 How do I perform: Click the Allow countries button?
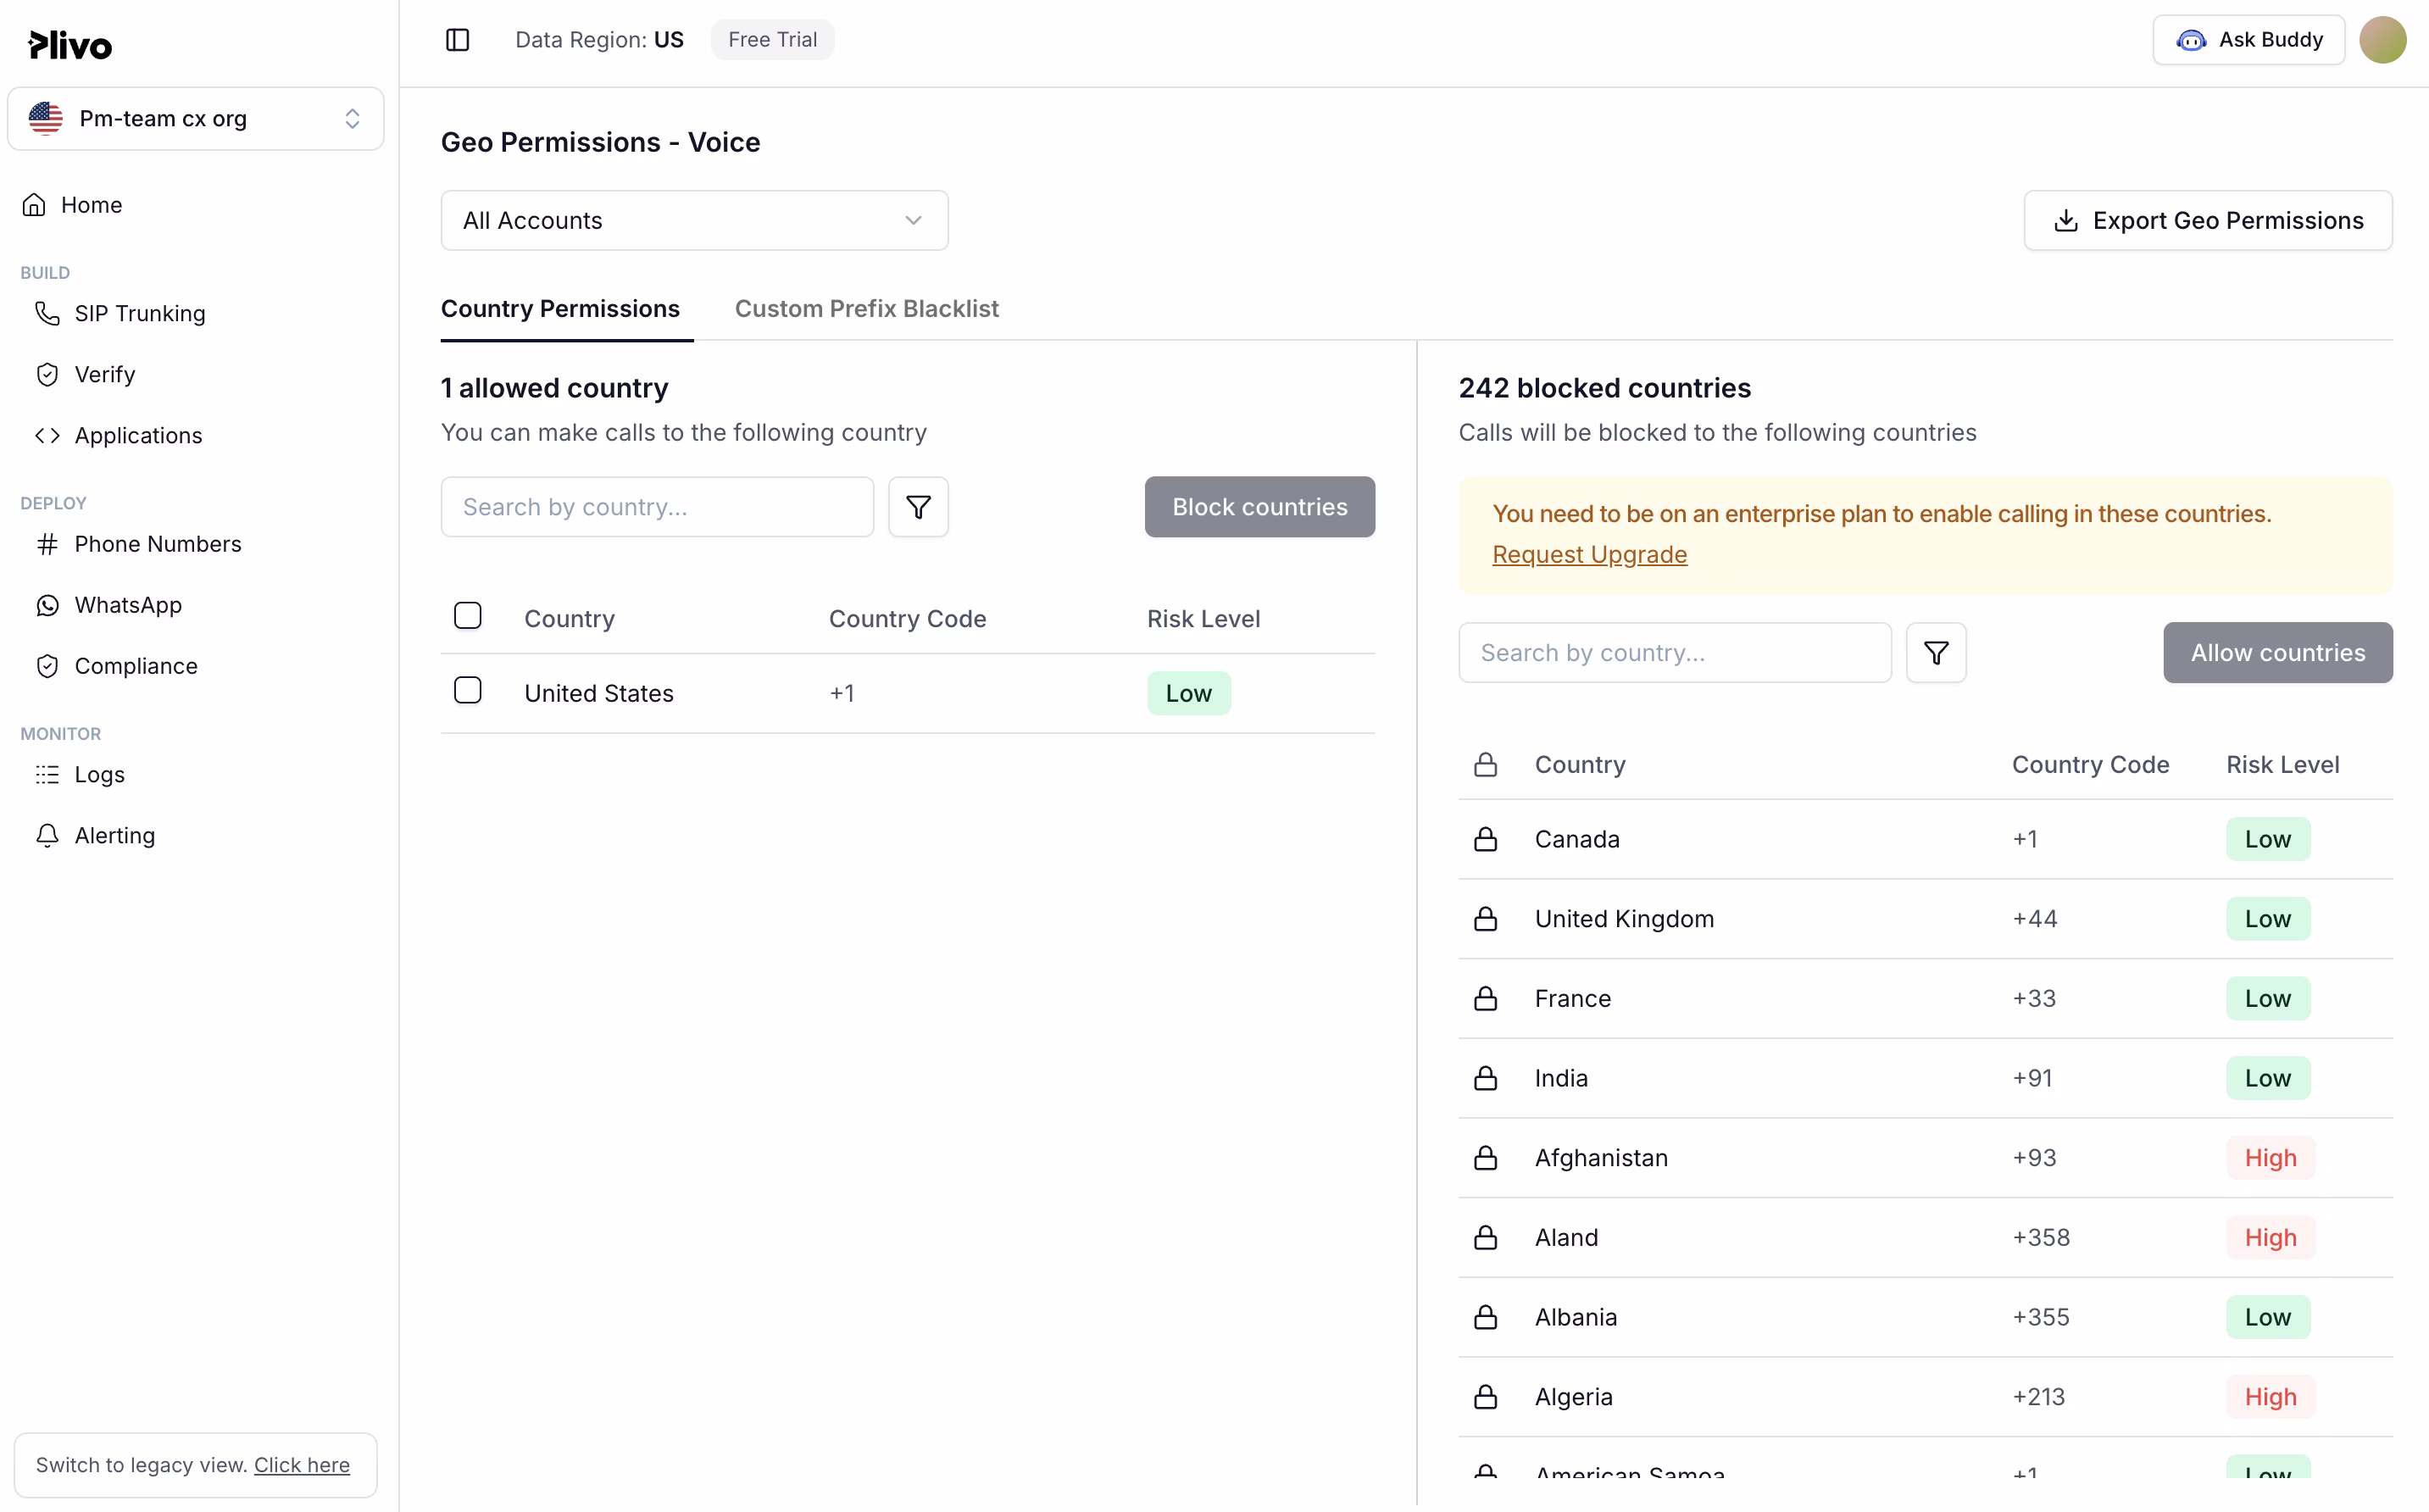click(2278, 653)
